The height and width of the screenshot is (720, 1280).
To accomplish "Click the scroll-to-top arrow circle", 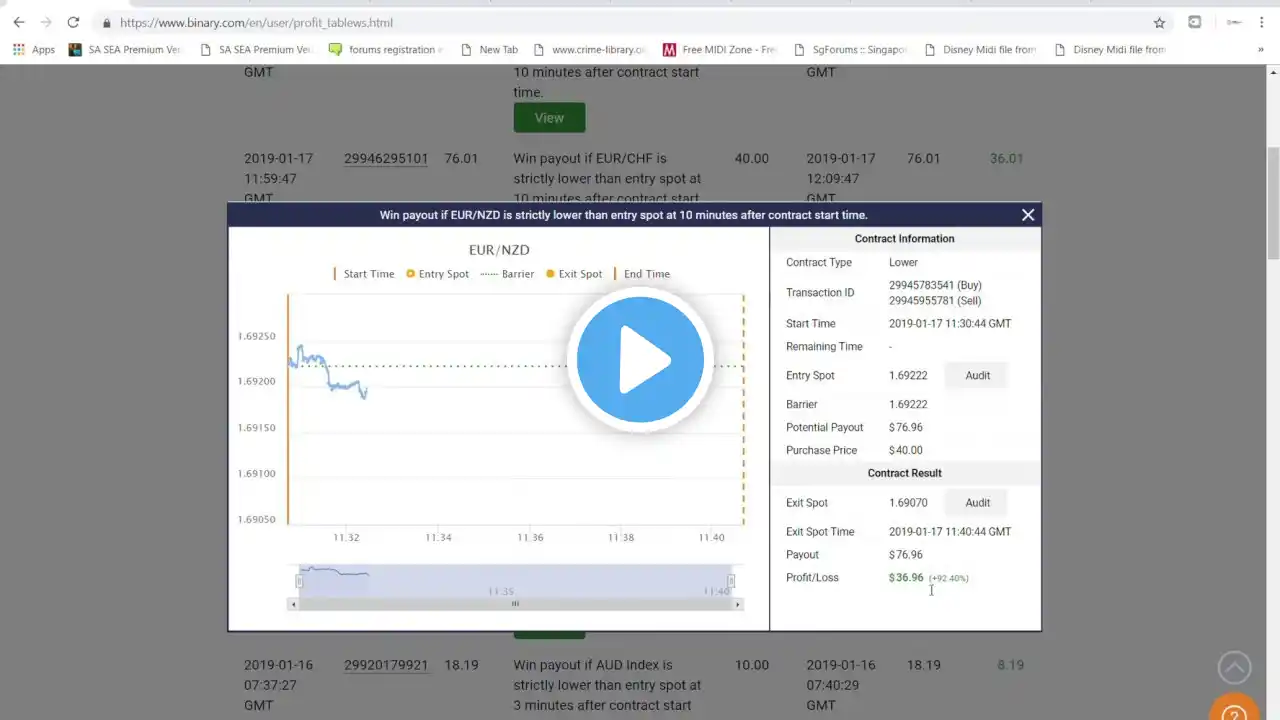I will pos(1234,667).
